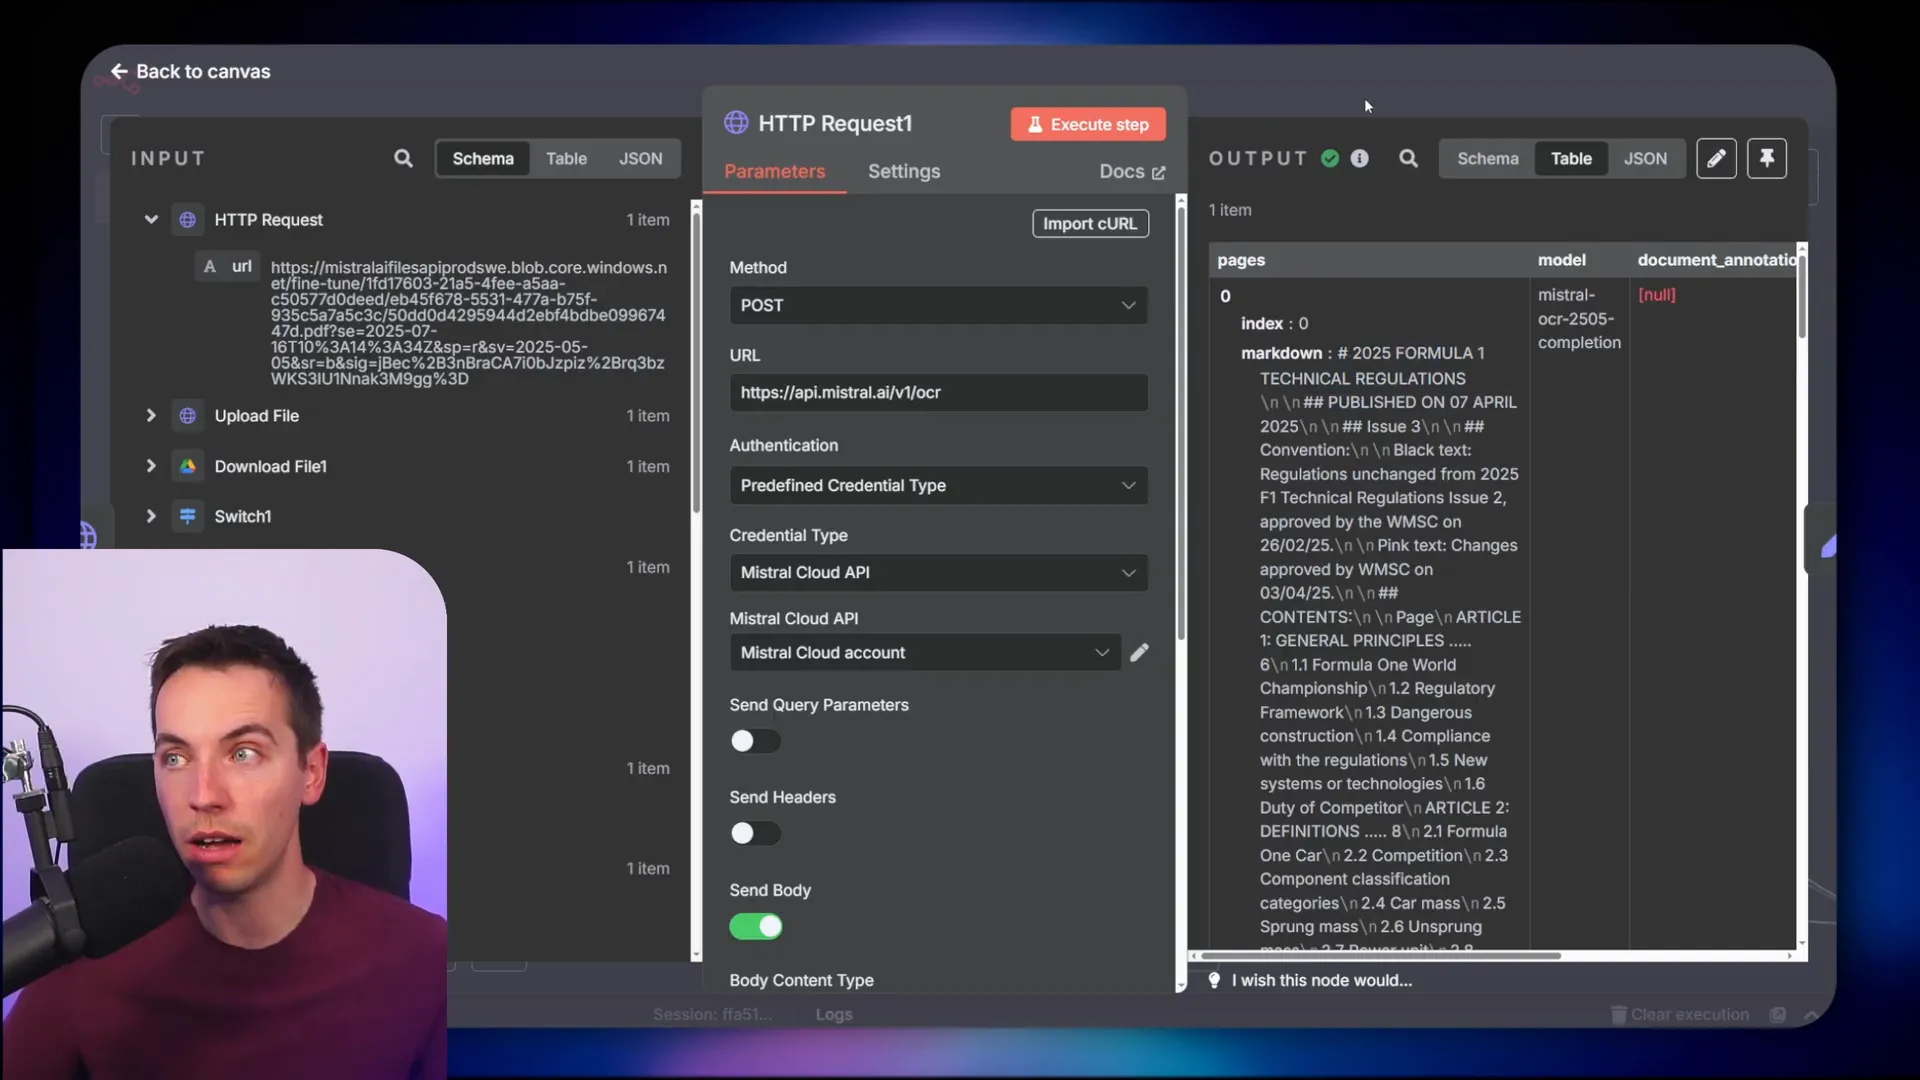The width and height of the screenshot is (1920, 1080).
Task: Edit output with pencil button
Action: pos(1716,158)
